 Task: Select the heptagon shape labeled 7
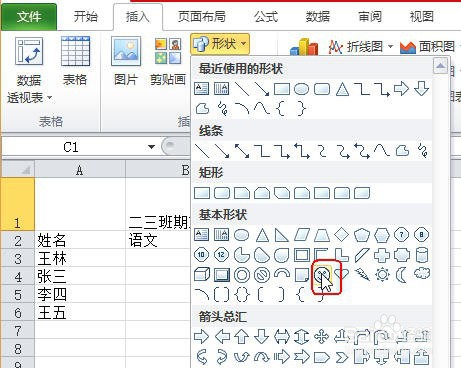402,235
